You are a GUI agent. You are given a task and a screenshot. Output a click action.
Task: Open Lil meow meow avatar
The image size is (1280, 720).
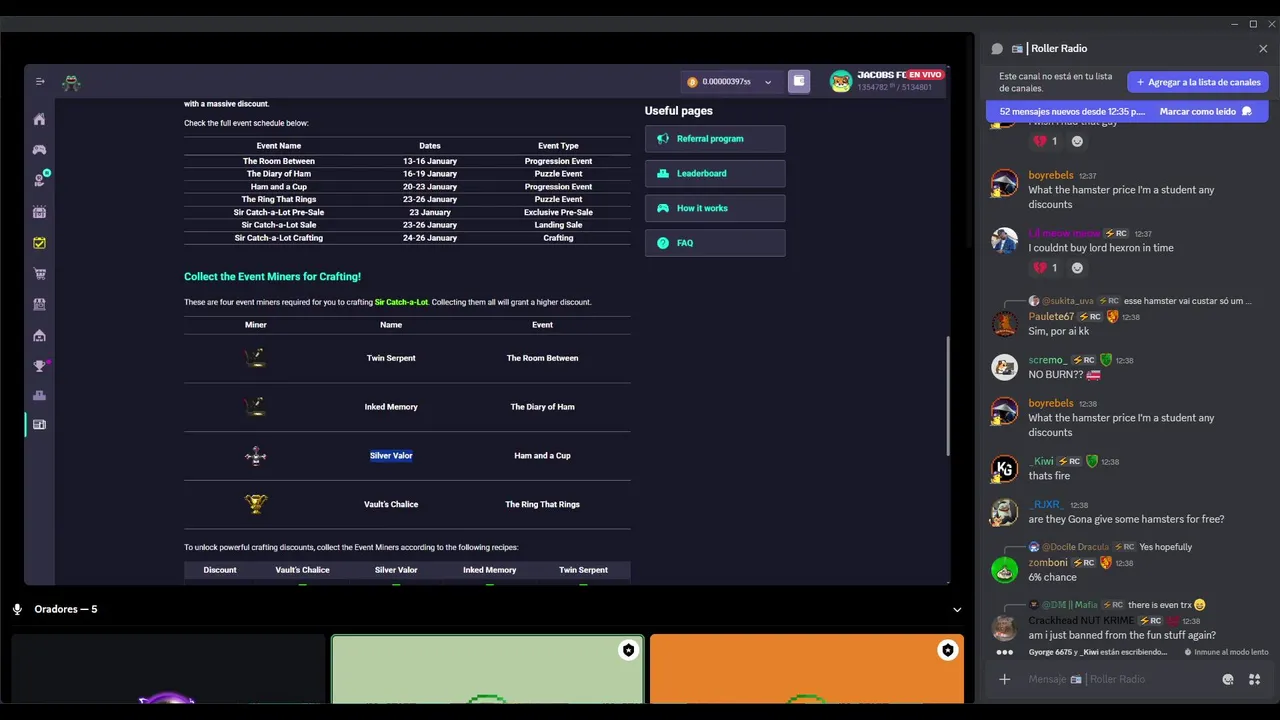click(x=1004, y=241)
